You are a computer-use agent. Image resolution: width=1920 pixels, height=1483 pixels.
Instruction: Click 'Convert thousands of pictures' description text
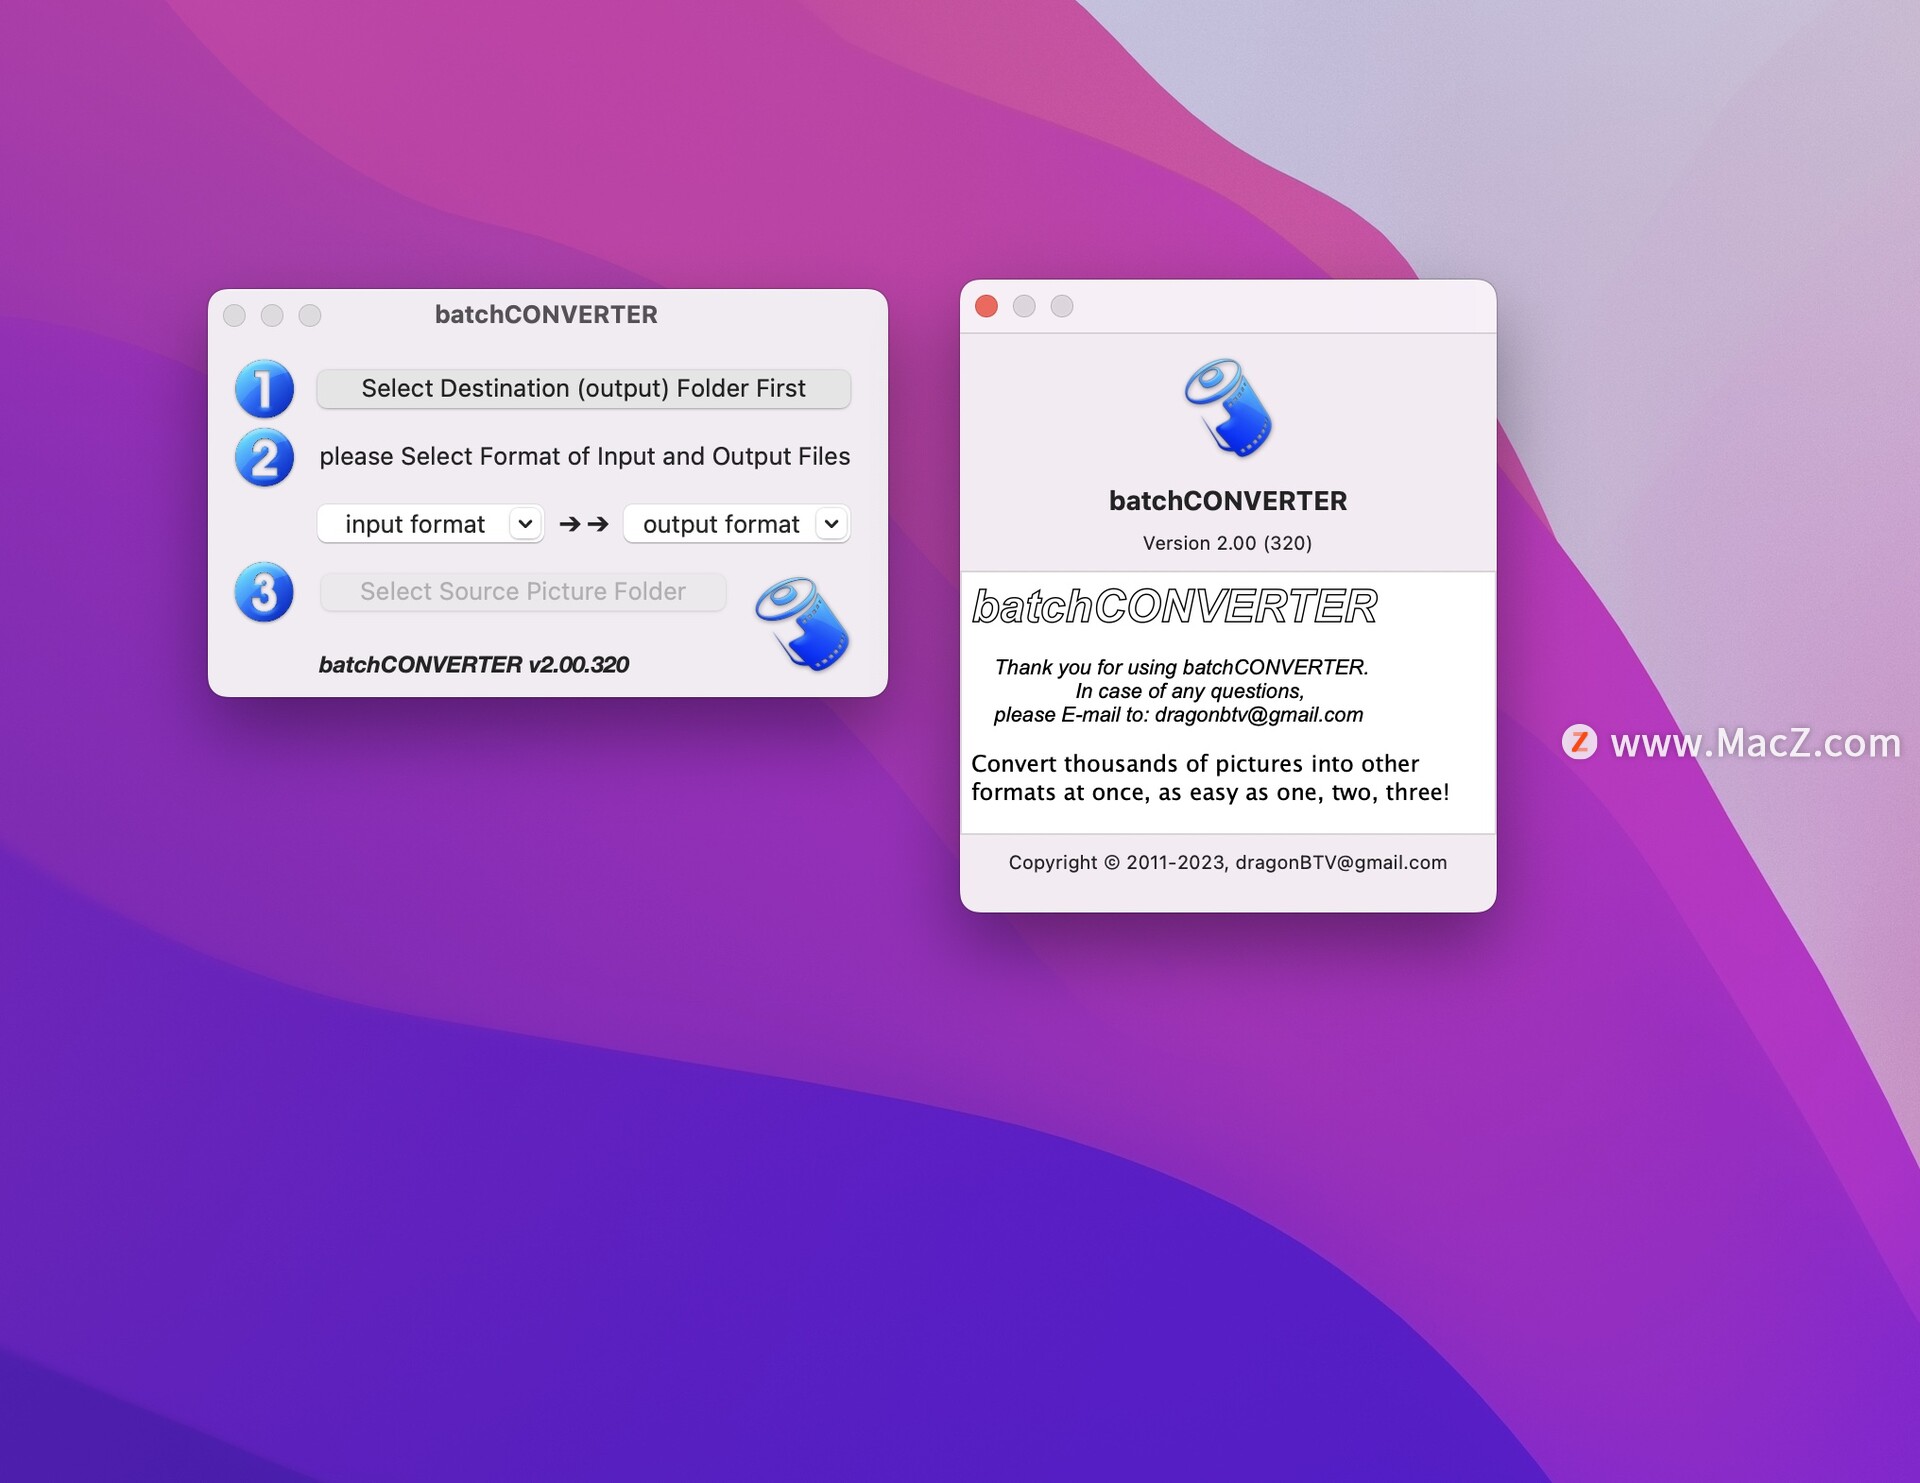[1195, 764]
